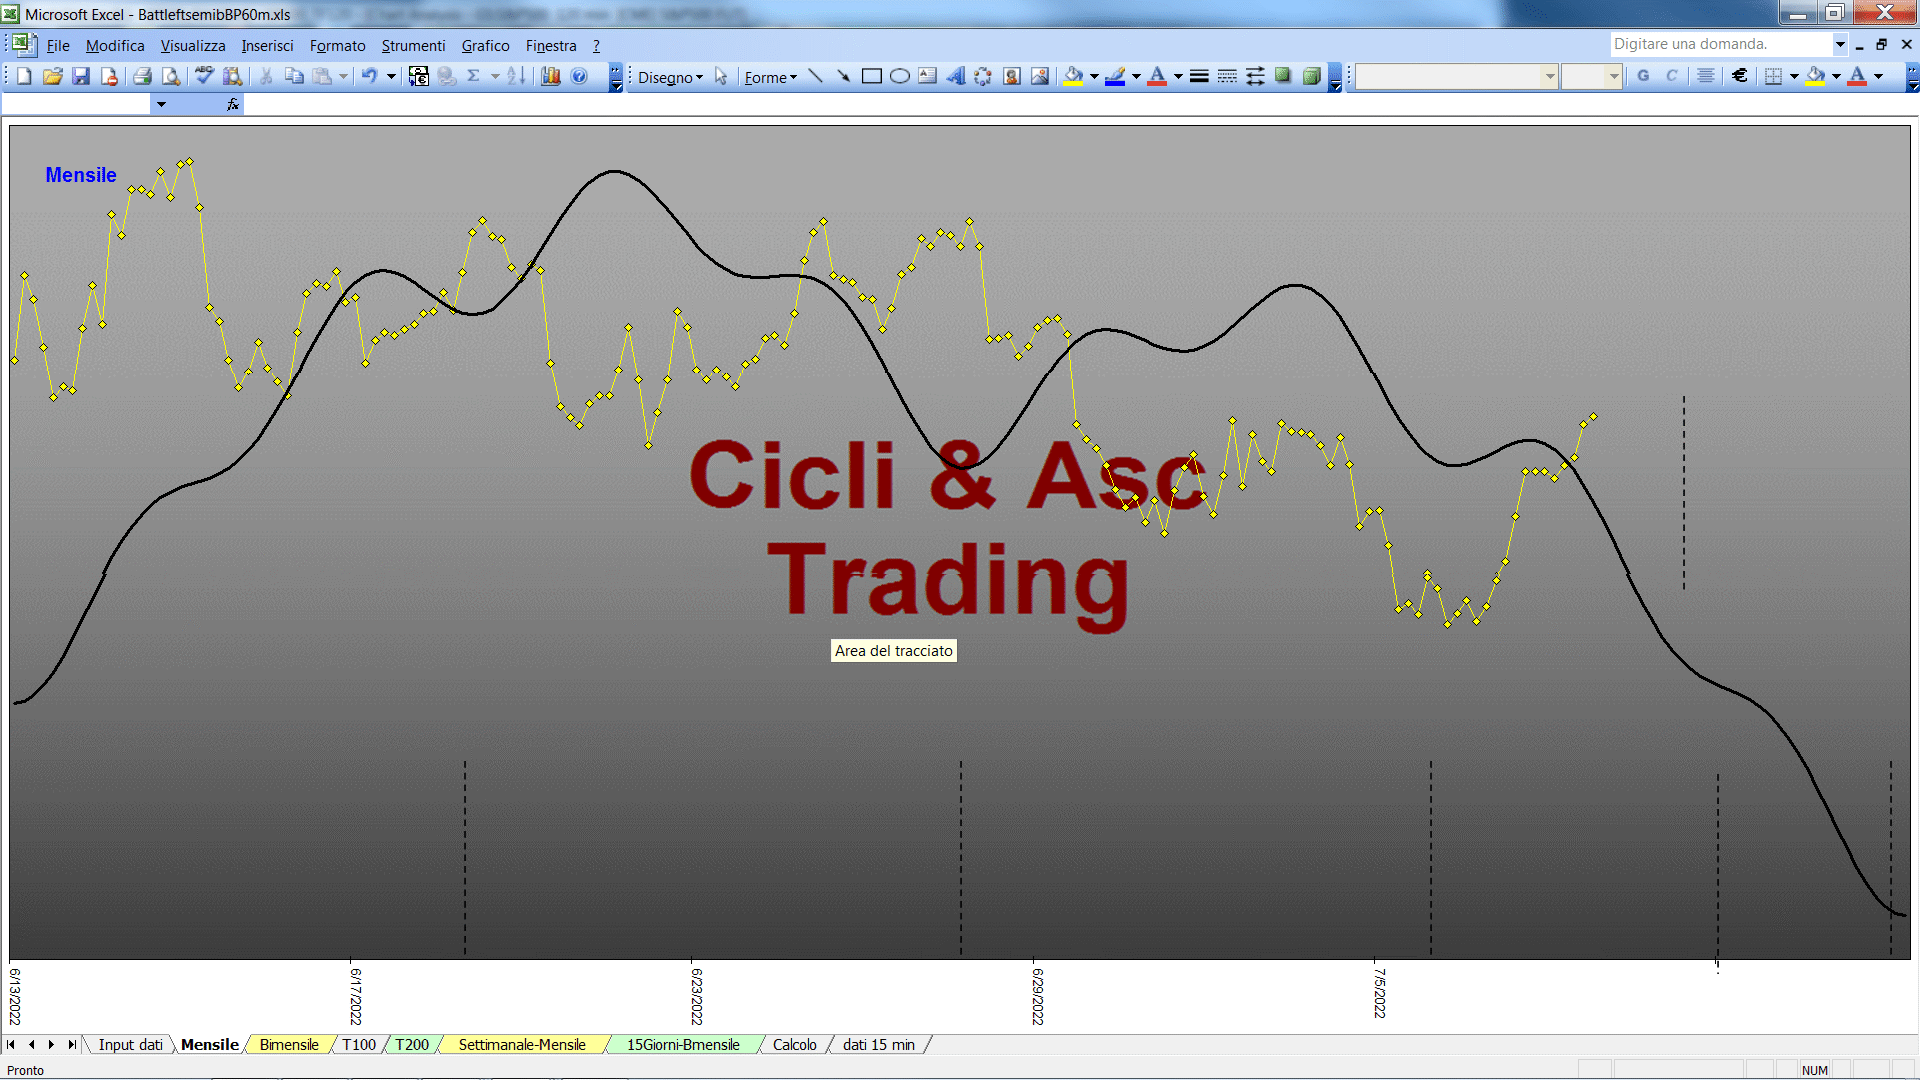
Task: Expand the Borders dropdown arrow
Action: coord(1794,76)
